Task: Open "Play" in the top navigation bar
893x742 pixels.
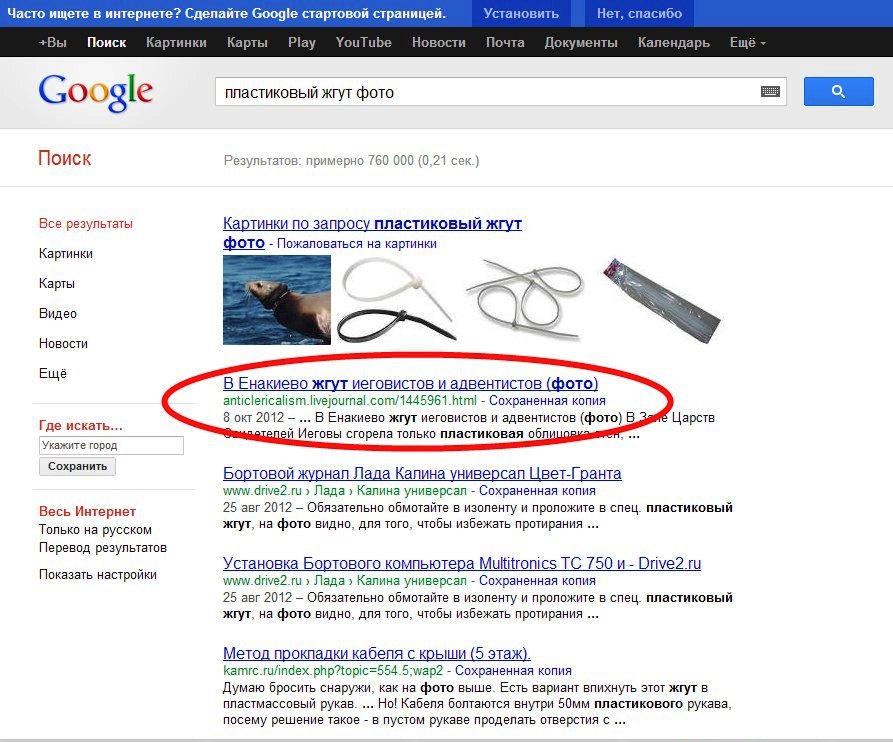Action: click(302, 43)
